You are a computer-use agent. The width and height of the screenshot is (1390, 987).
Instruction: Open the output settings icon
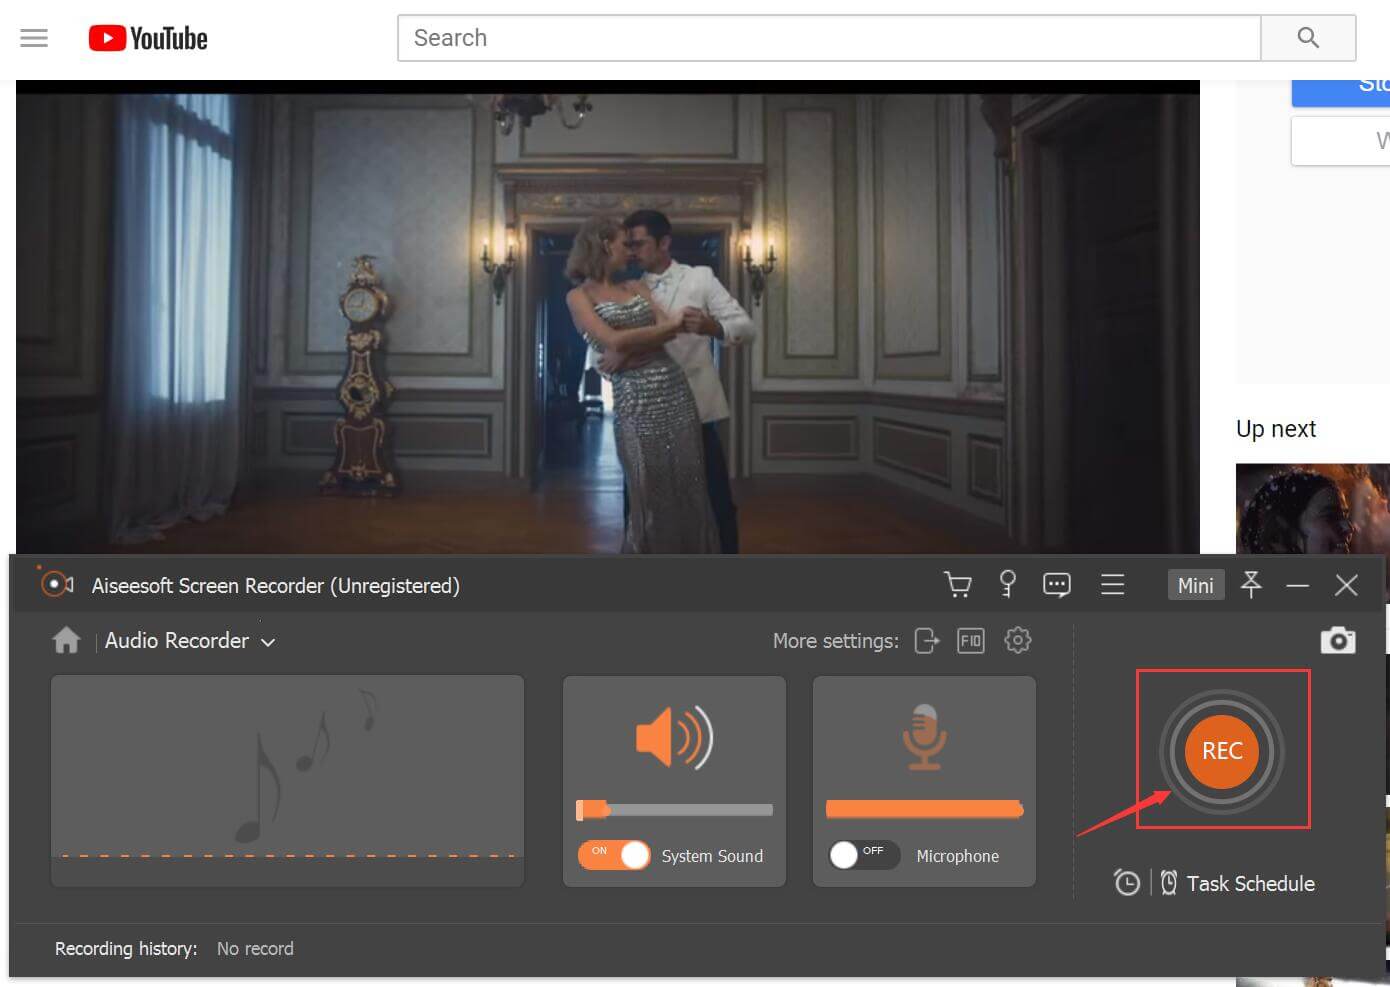[927, 641]
